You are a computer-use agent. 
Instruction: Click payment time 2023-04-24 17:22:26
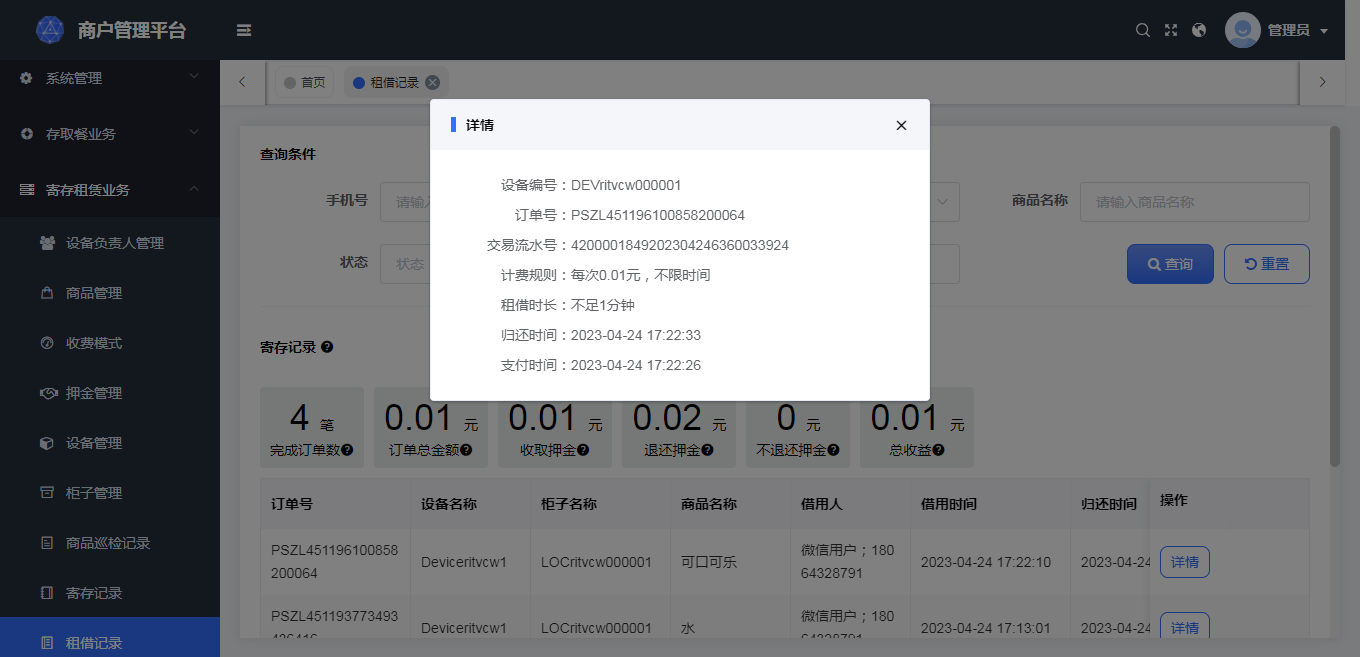(x=636, y=365)
